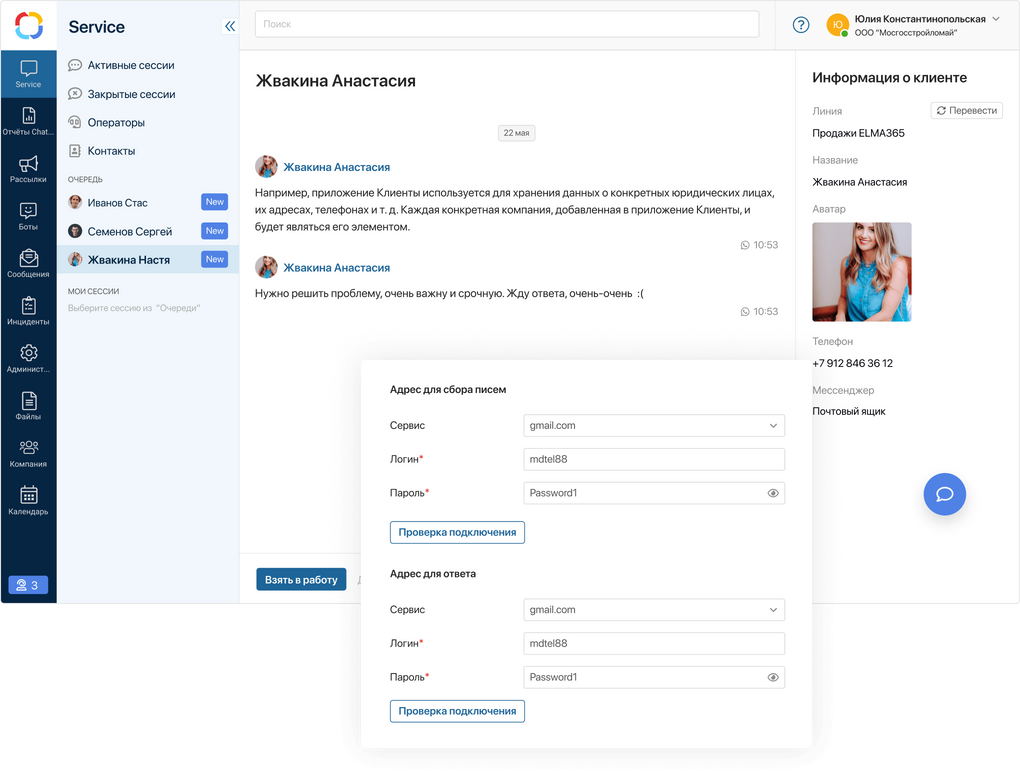Image resolution: width=1020 pixels, height=782 pixels.
Task: Show password in Адрес для сбора писем
Action: pyautogui.click(x=773, y=493)
